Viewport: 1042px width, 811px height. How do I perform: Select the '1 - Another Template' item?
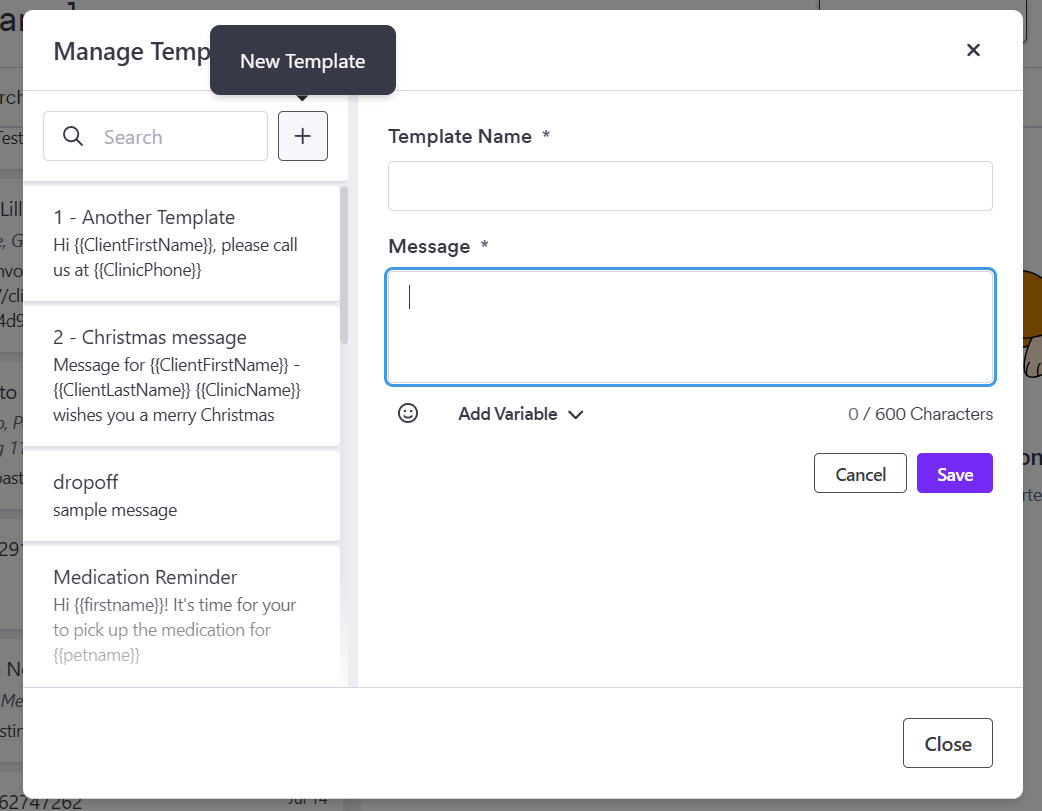(181, 243)
